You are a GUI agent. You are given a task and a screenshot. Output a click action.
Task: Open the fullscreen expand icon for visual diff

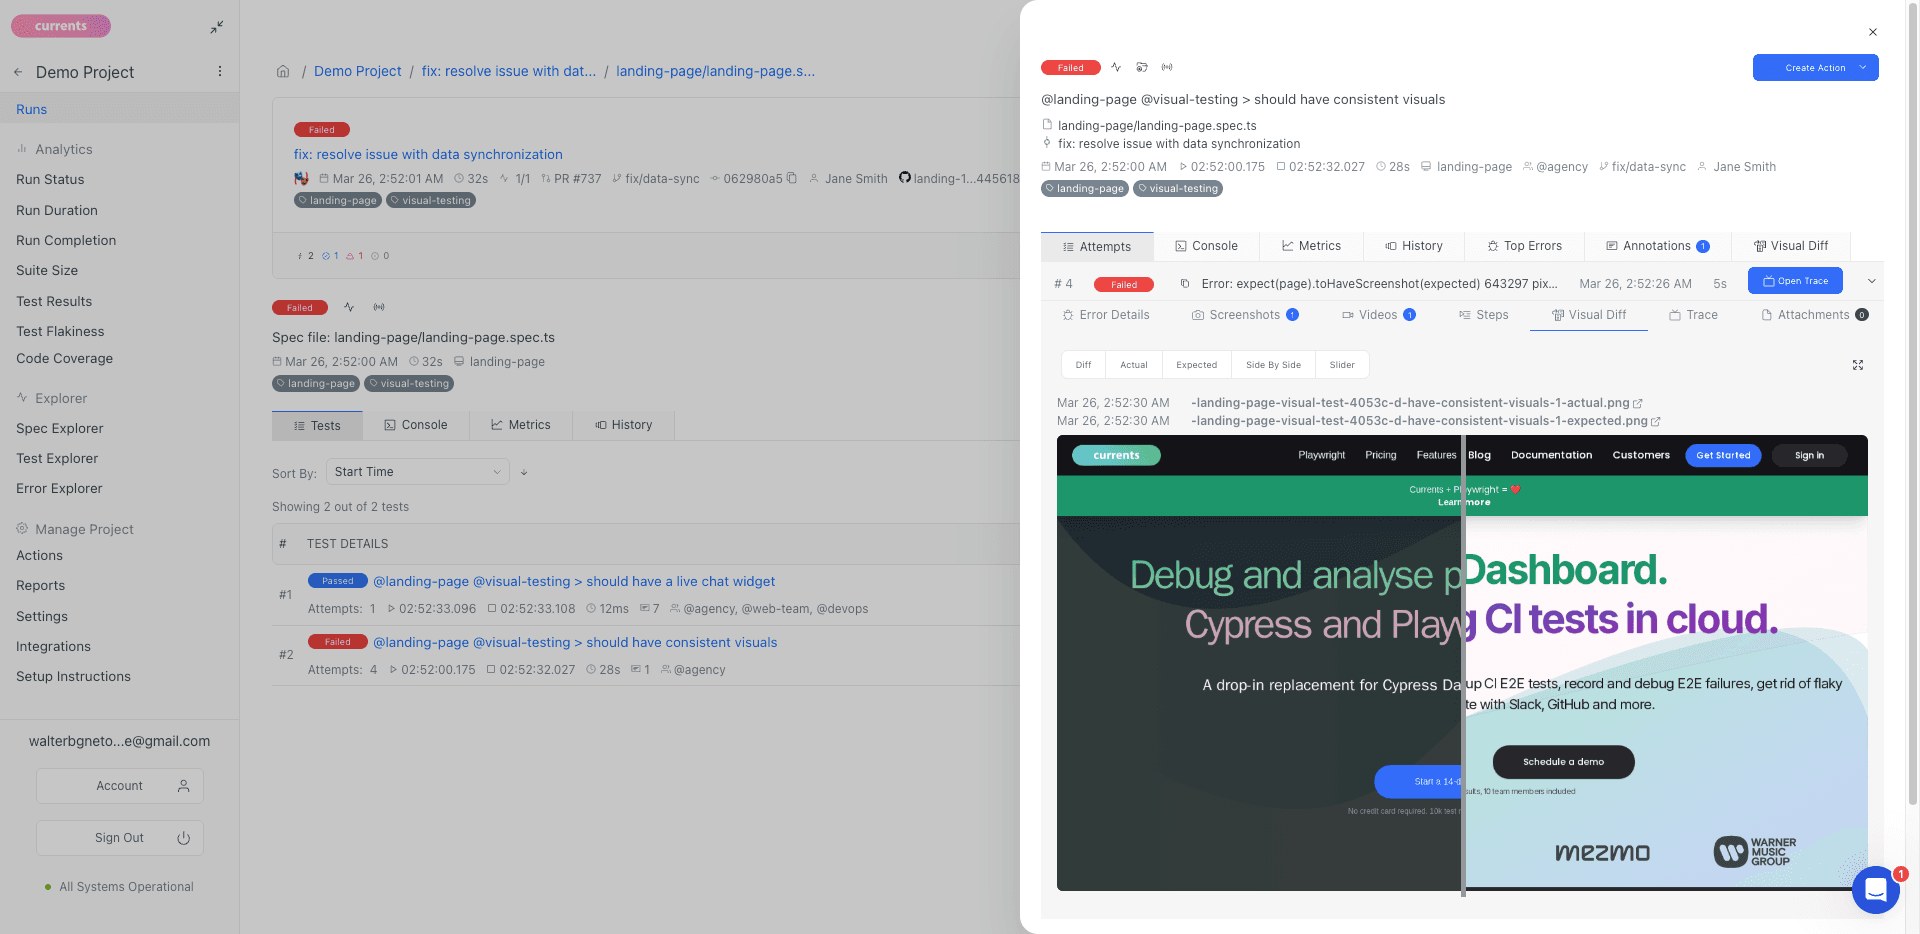click(x=1858, y=365)
